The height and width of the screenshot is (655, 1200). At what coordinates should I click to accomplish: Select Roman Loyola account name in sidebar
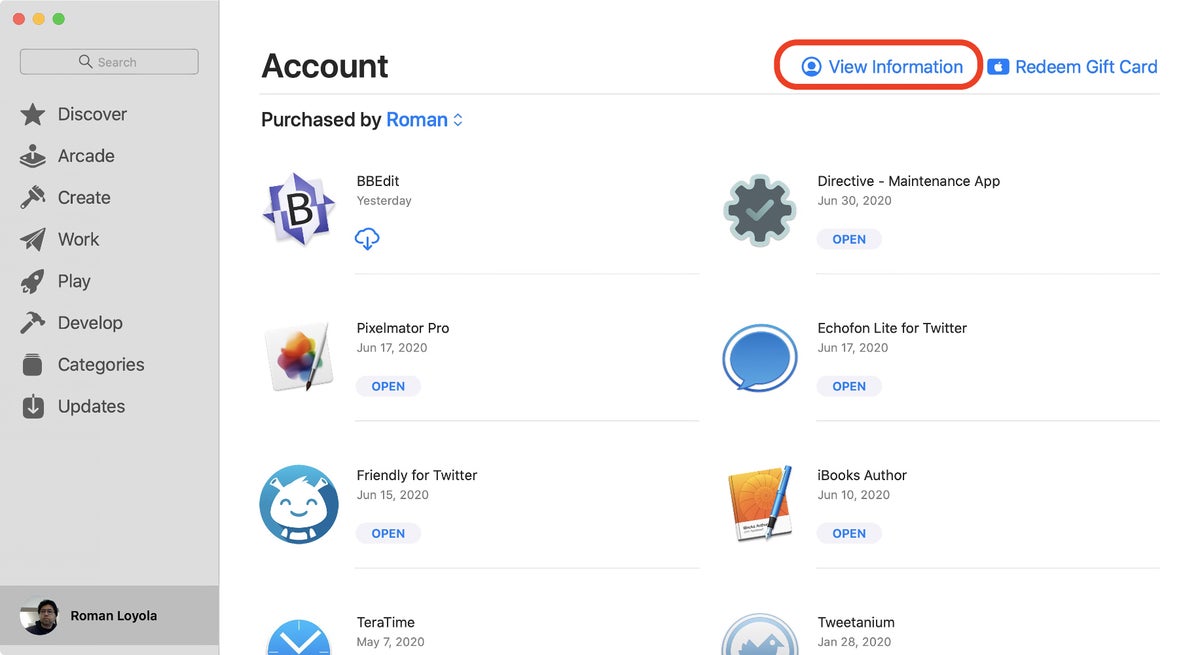[x=113, y=616]
